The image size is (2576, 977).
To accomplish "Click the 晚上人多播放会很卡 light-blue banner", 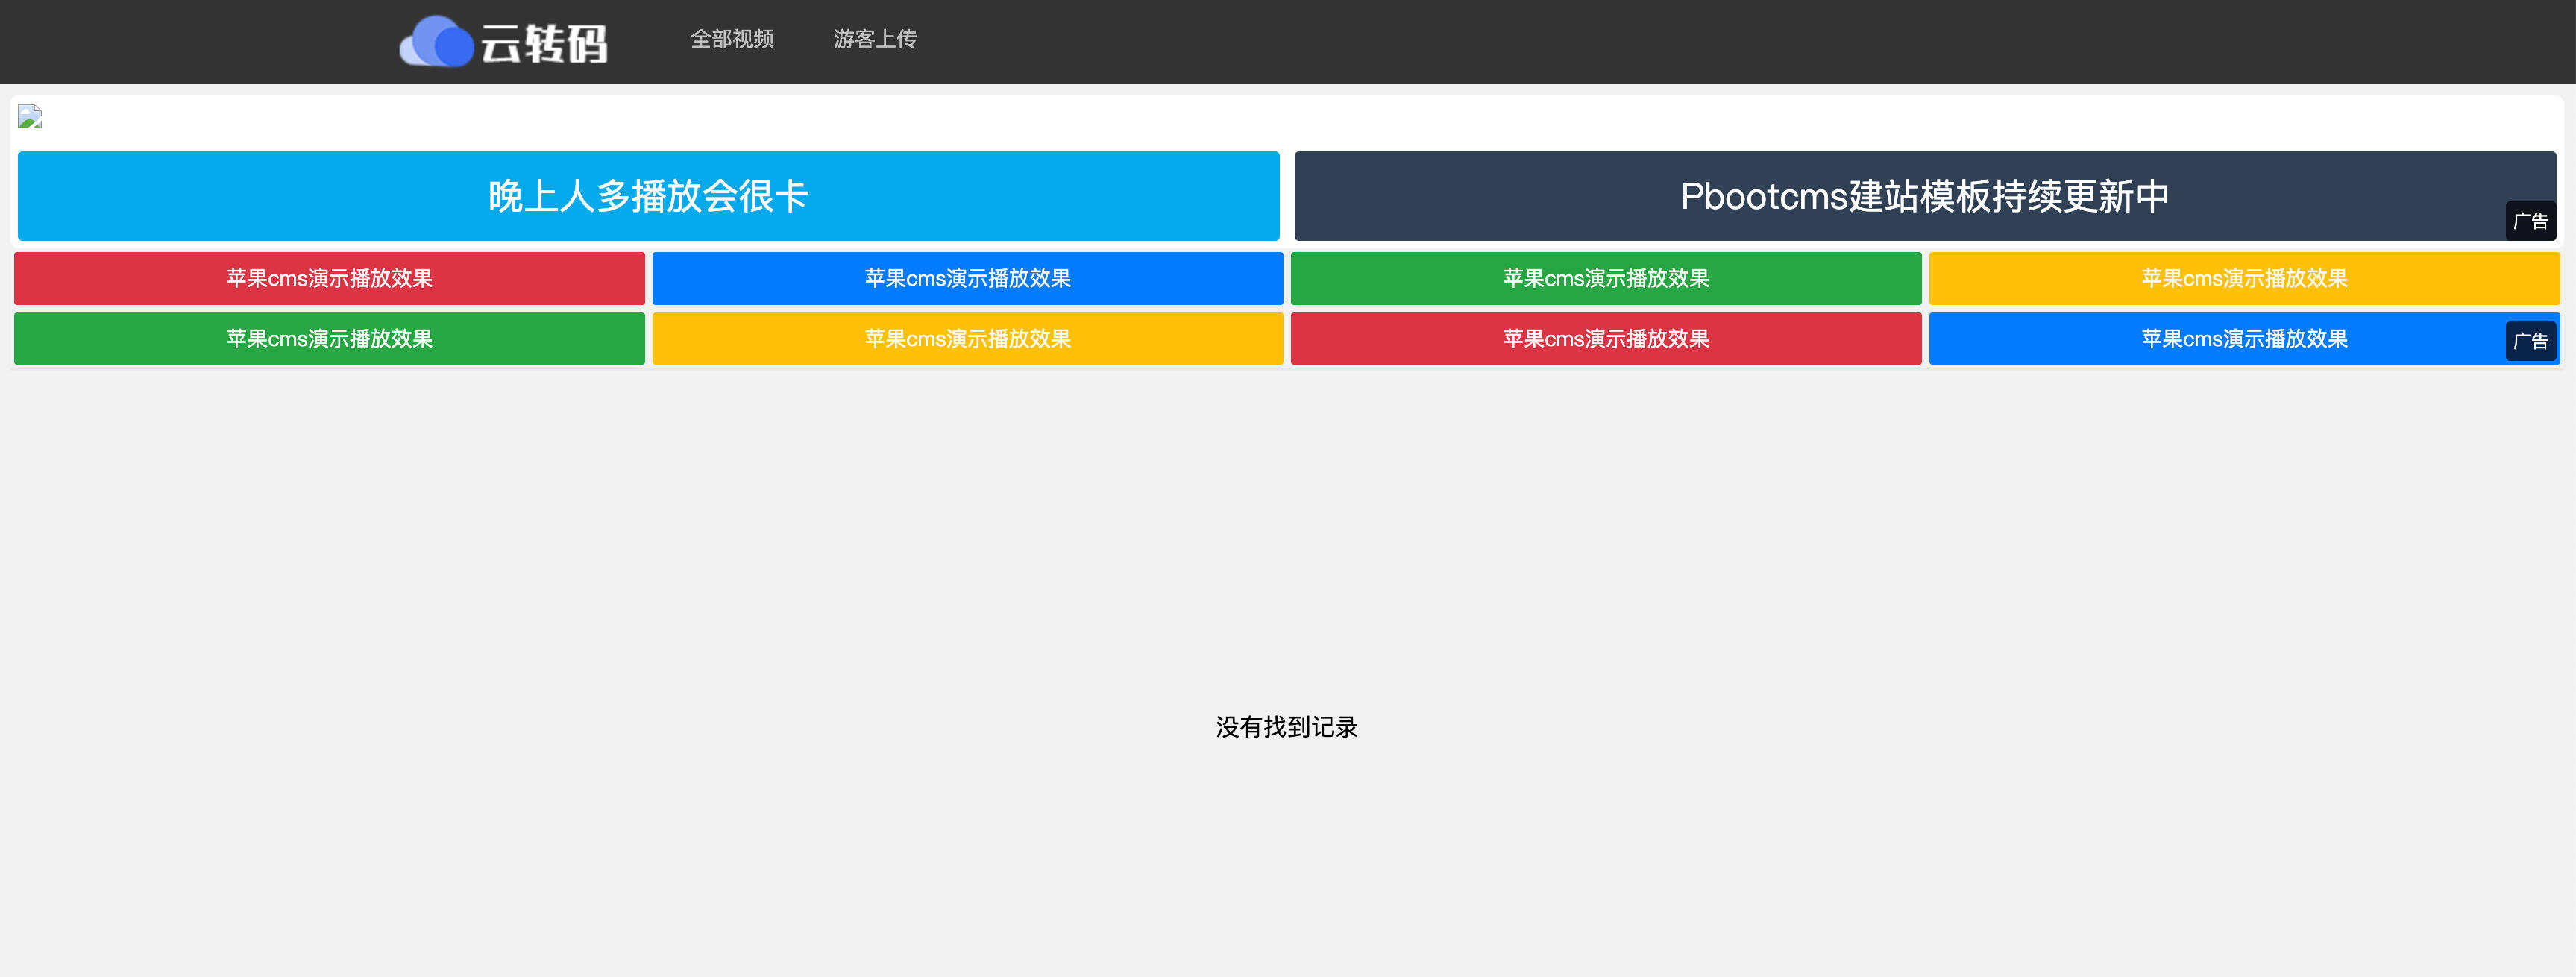I will [x=647, y=196].
